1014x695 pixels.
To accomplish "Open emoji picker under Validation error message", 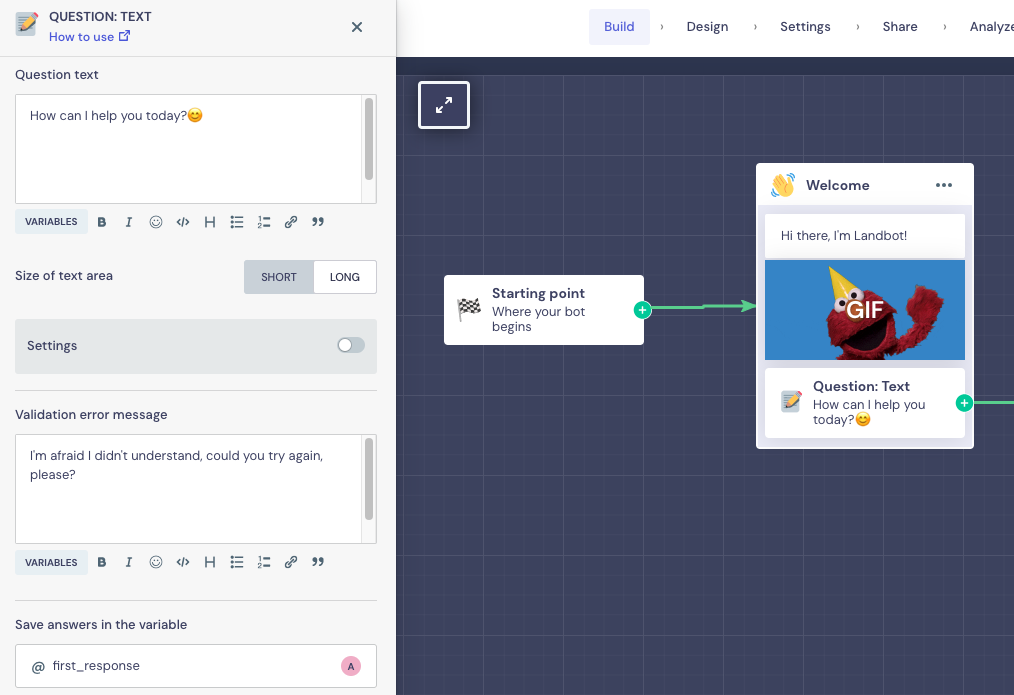I will [156, 562].
